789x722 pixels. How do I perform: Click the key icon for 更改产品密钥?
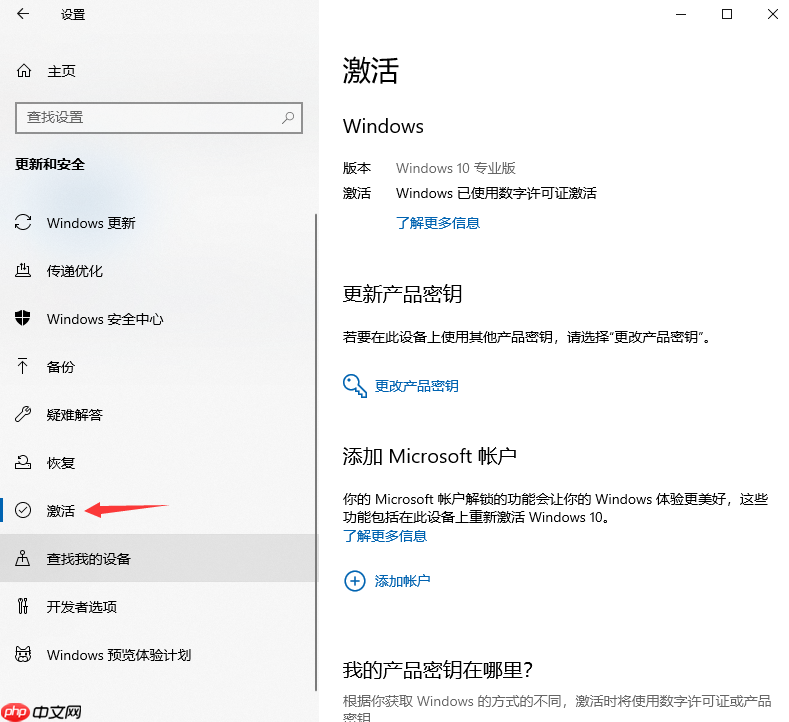point(355,386)
